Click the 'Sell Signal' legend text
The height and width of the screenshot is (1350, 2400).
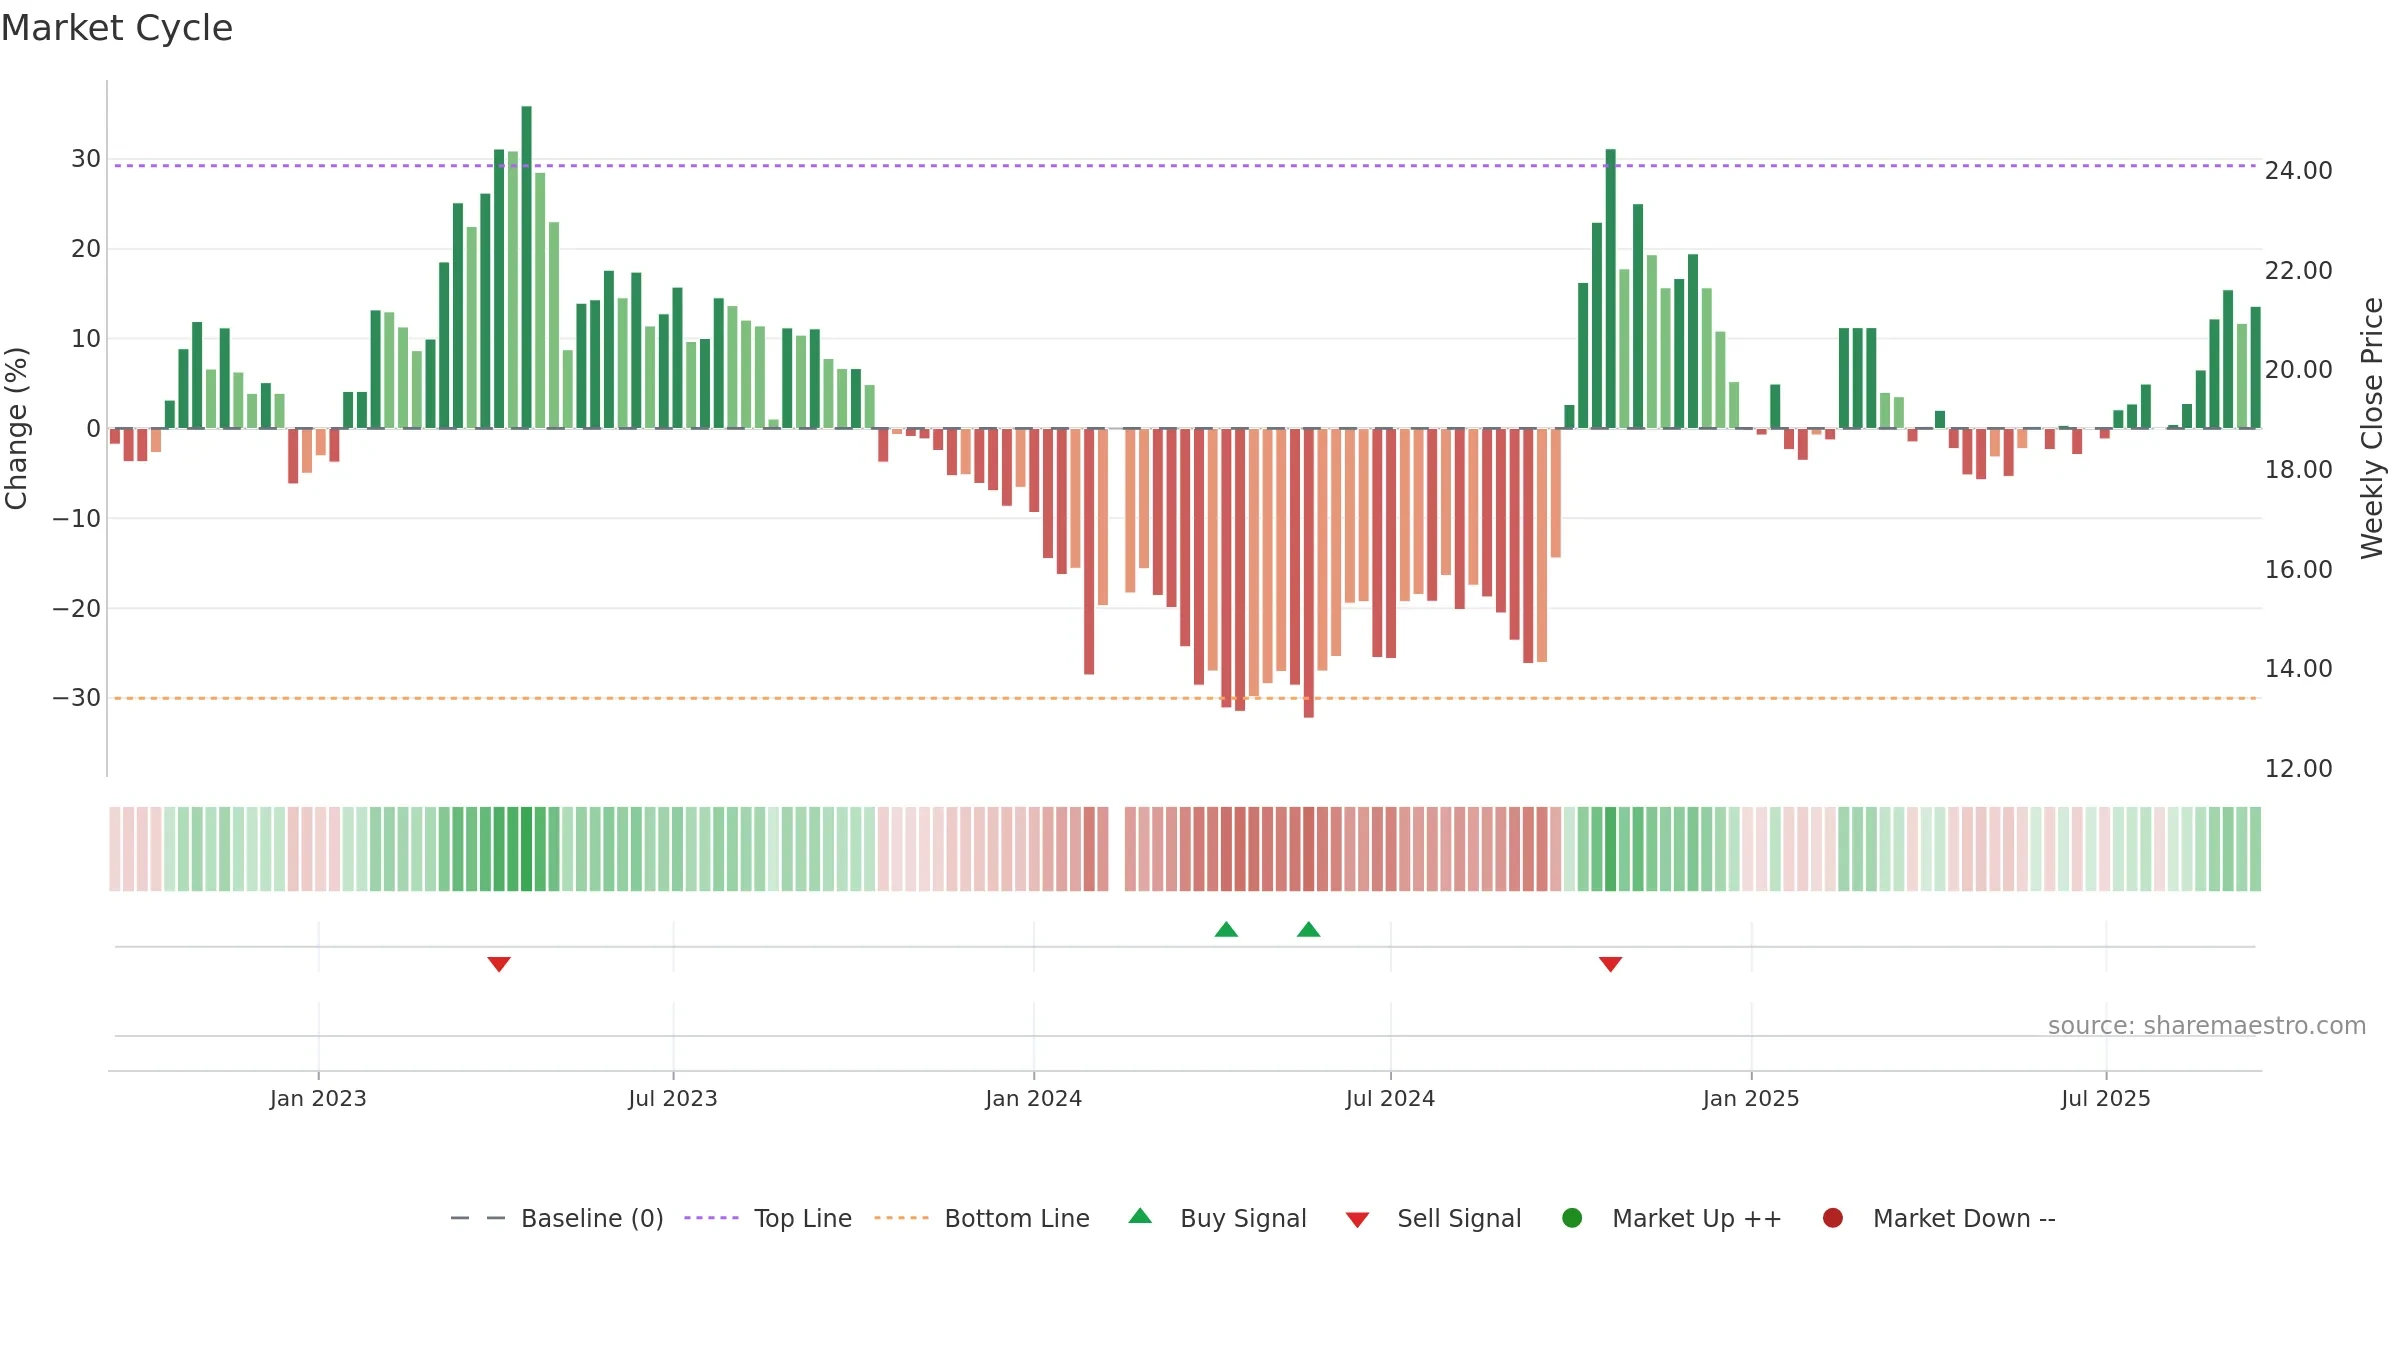[x=1459, y=1218]
